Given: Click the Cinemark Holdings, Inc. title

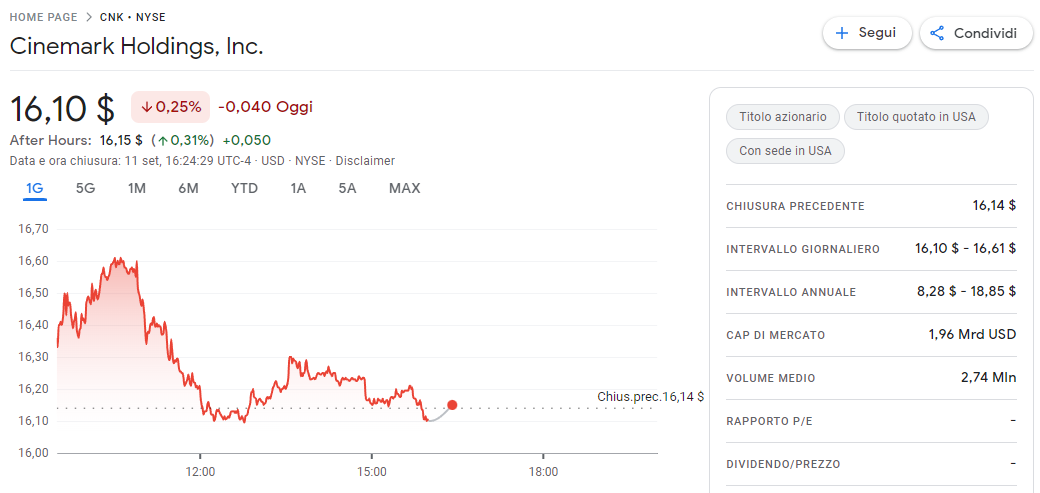Looking at the screenshot, I should (137, 46).
